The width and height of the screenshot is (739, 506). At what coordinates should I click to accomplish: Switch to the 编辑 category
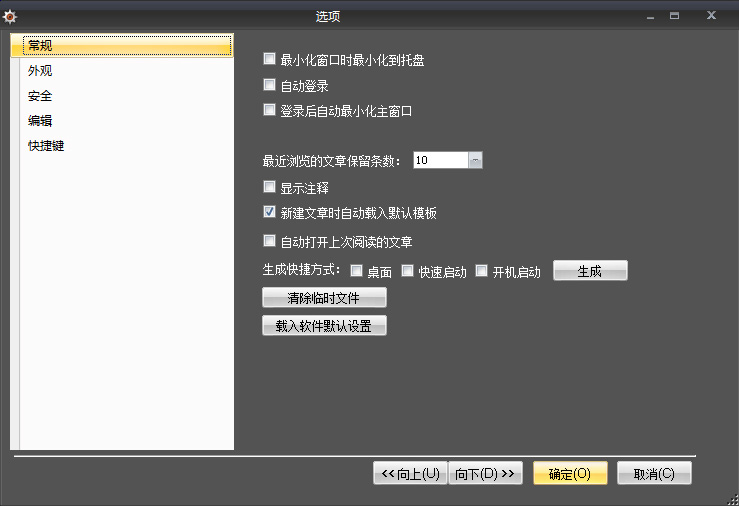click(x=41, y=121)
